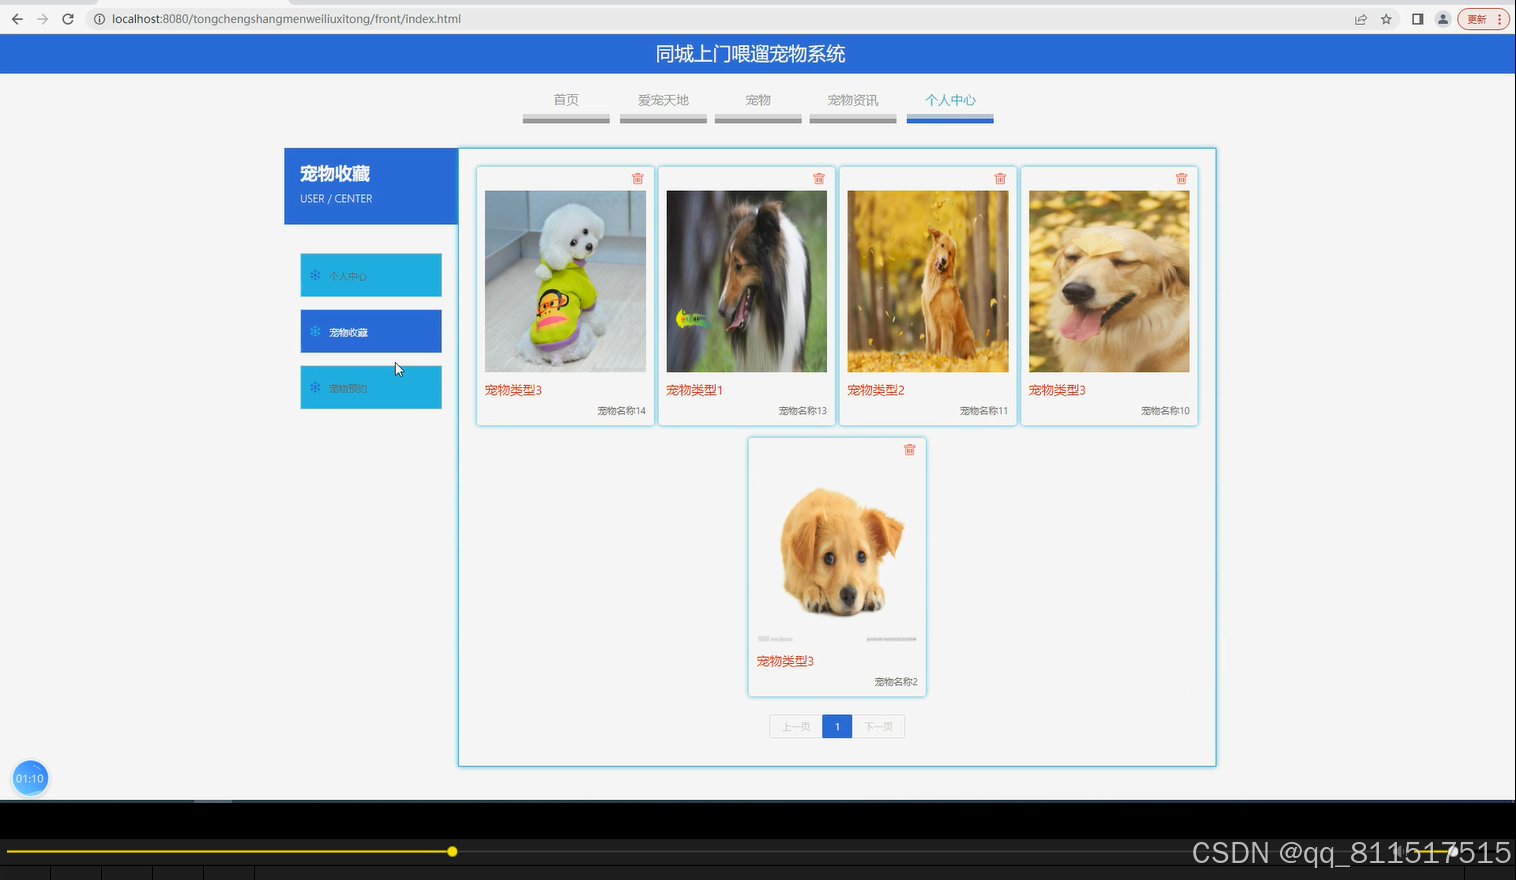The image size is (1516, 880).
Task: Select 宠物预约 in the sidebar menu
Action: click(x=371, y=387)
